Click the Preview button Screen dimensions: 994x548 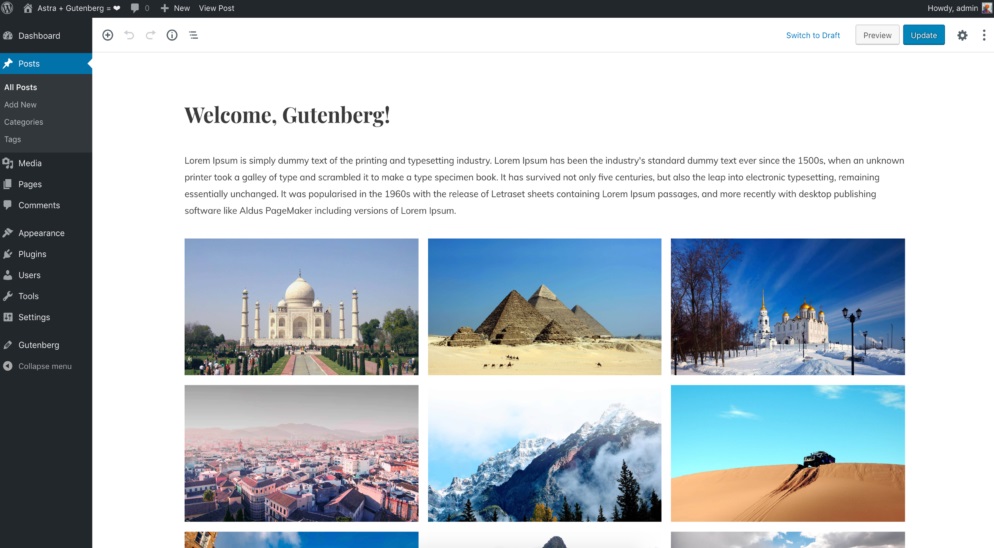click(877, 35)
